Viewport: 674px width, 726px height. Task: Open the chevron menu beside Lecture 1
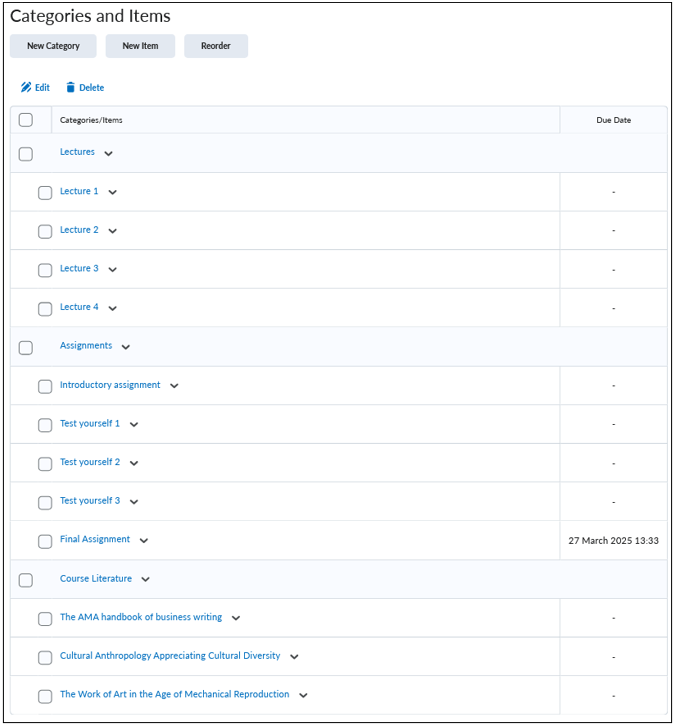112,192
